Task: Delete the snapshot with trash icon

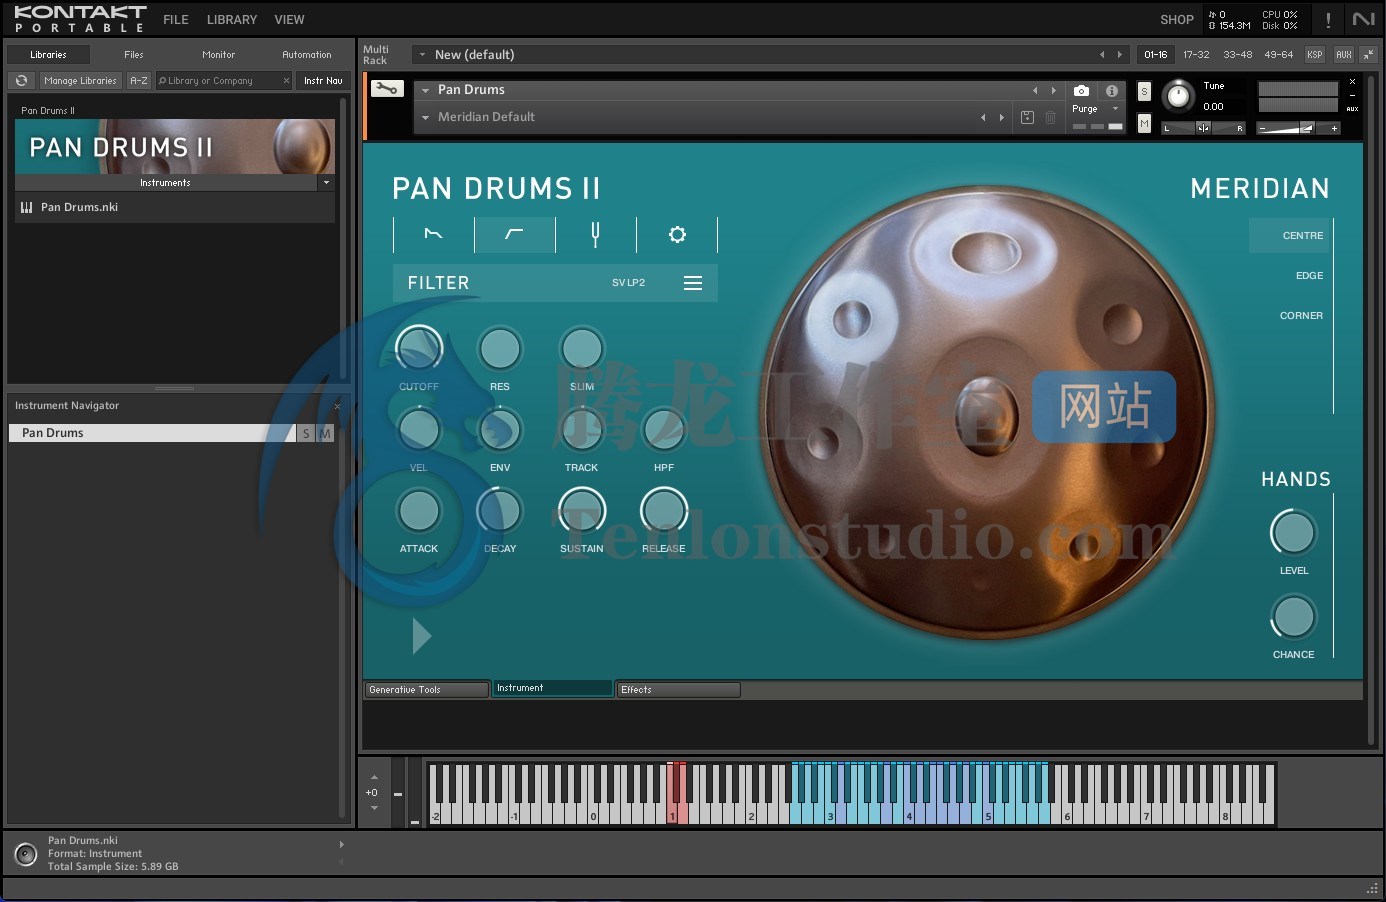Action: [x=1050, y=117]
